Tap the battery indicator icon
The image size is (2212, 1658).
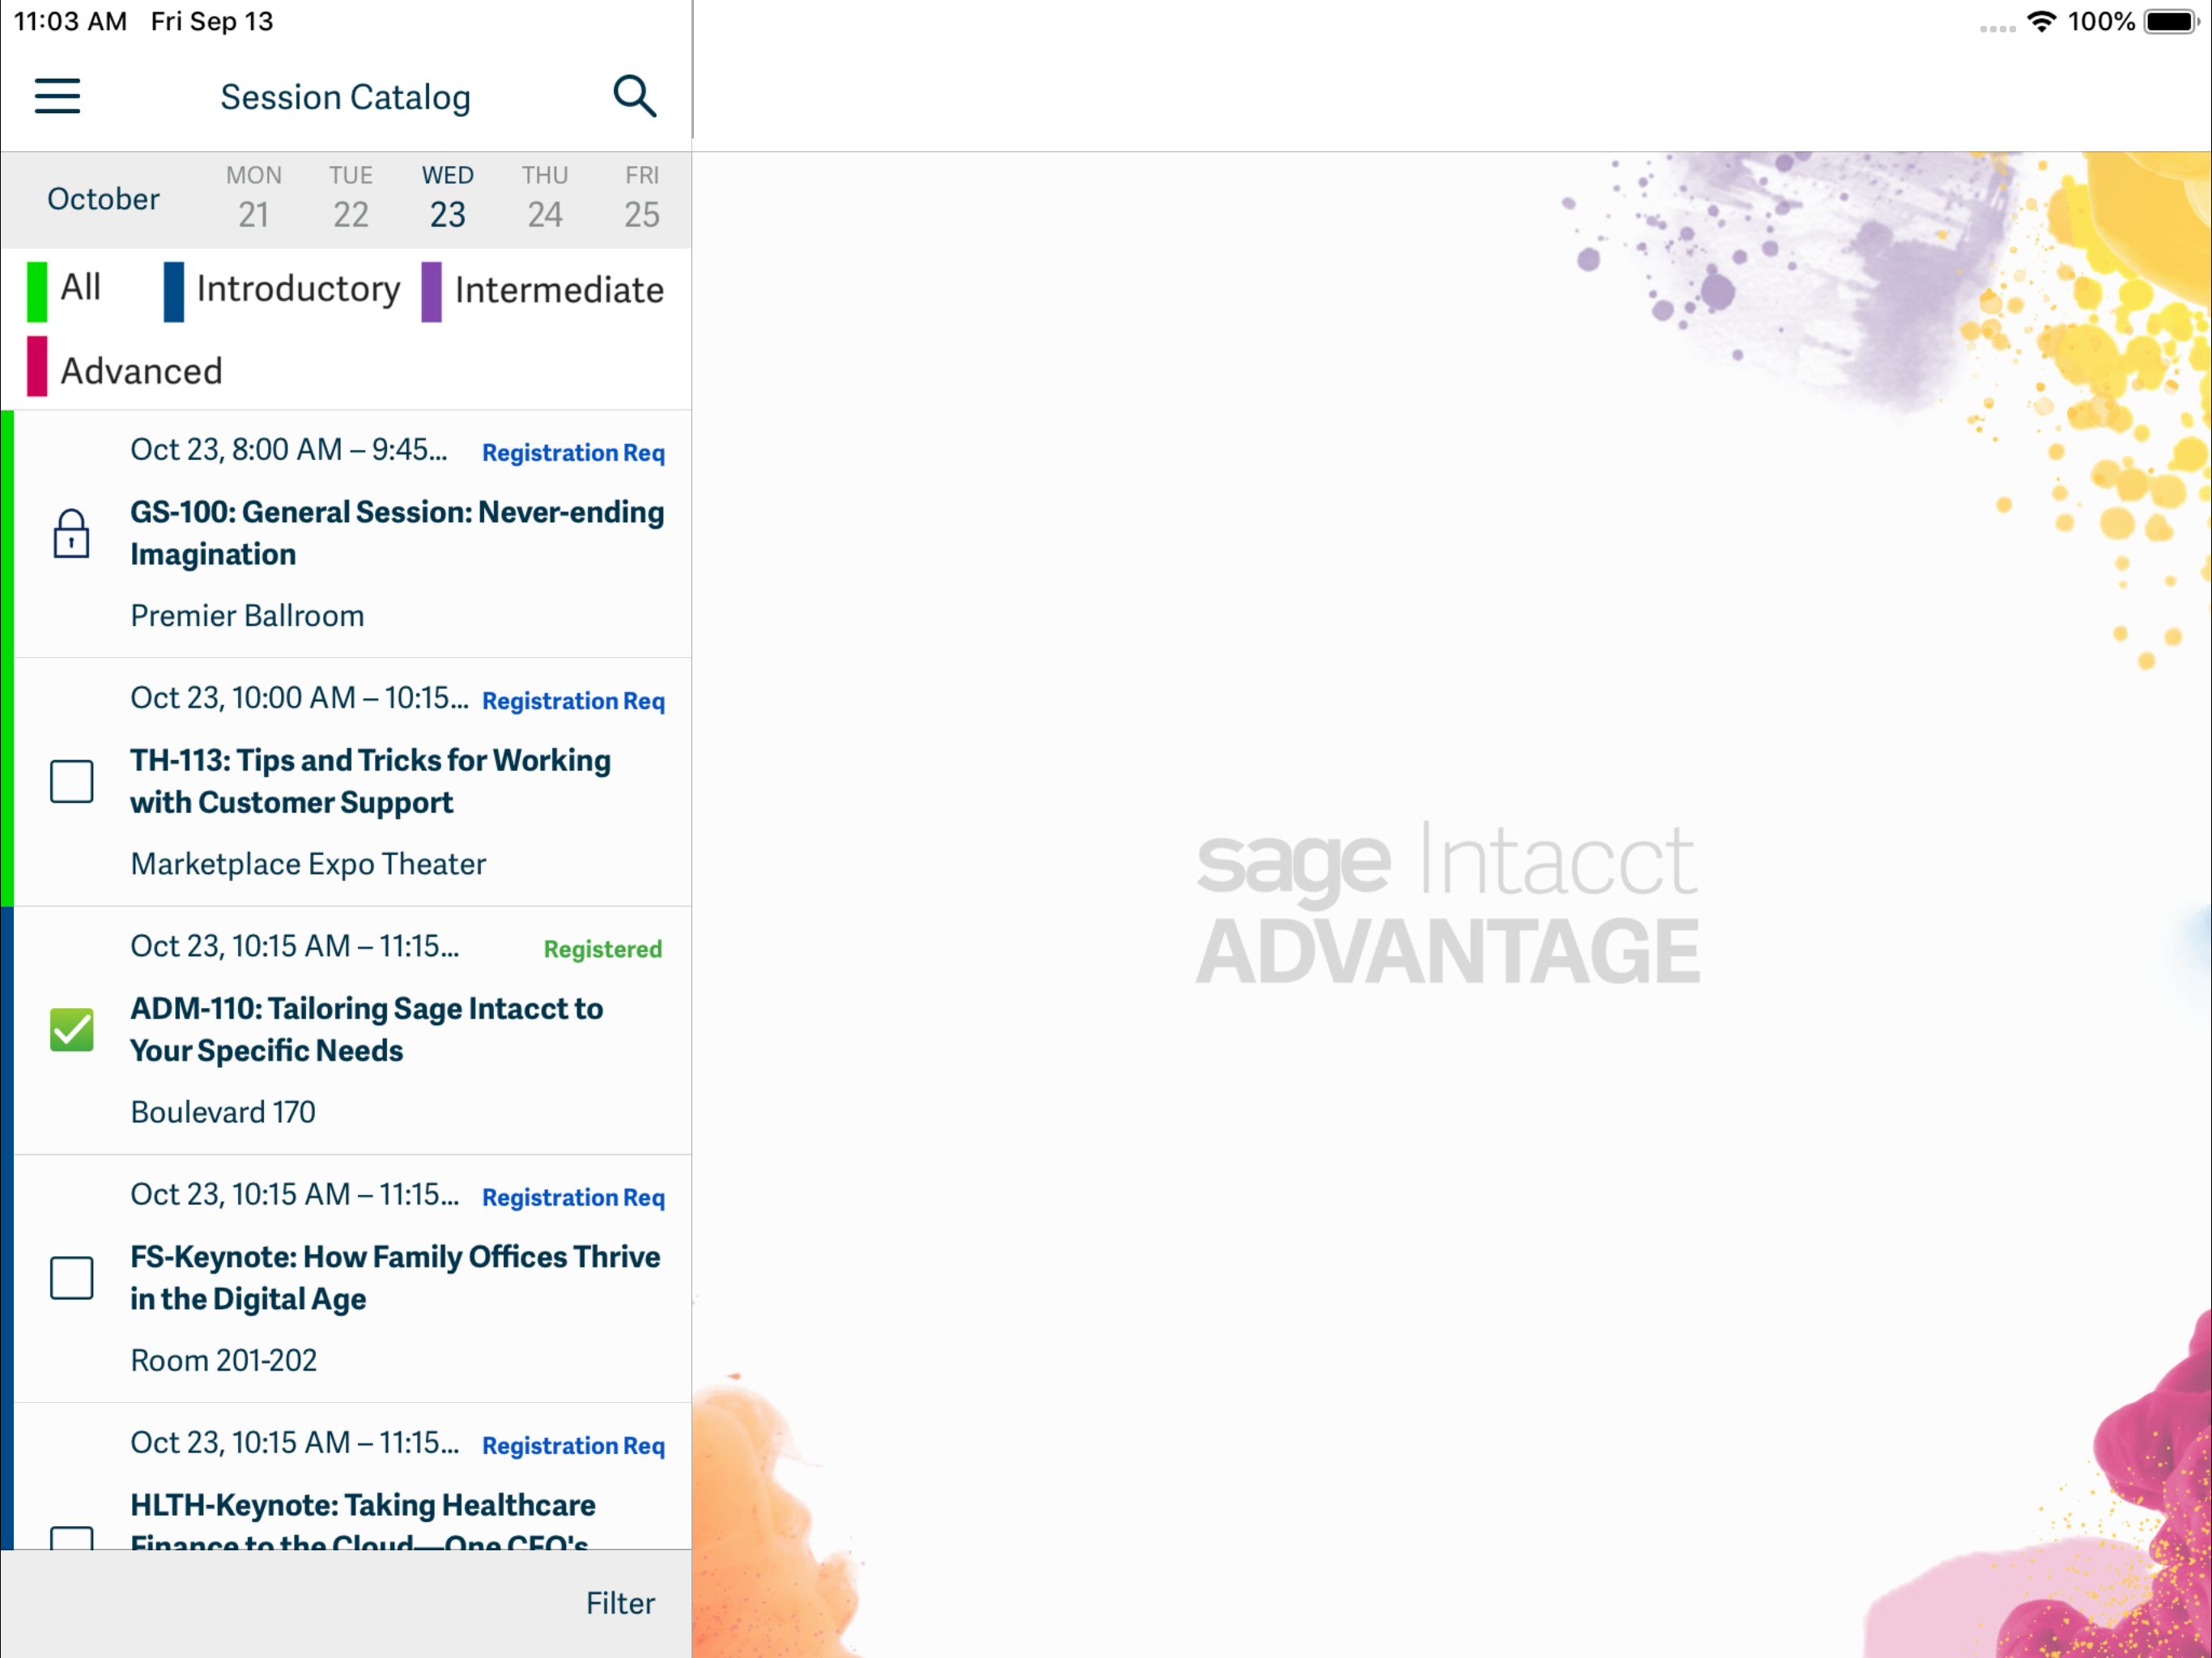(x=2172, y=21)
